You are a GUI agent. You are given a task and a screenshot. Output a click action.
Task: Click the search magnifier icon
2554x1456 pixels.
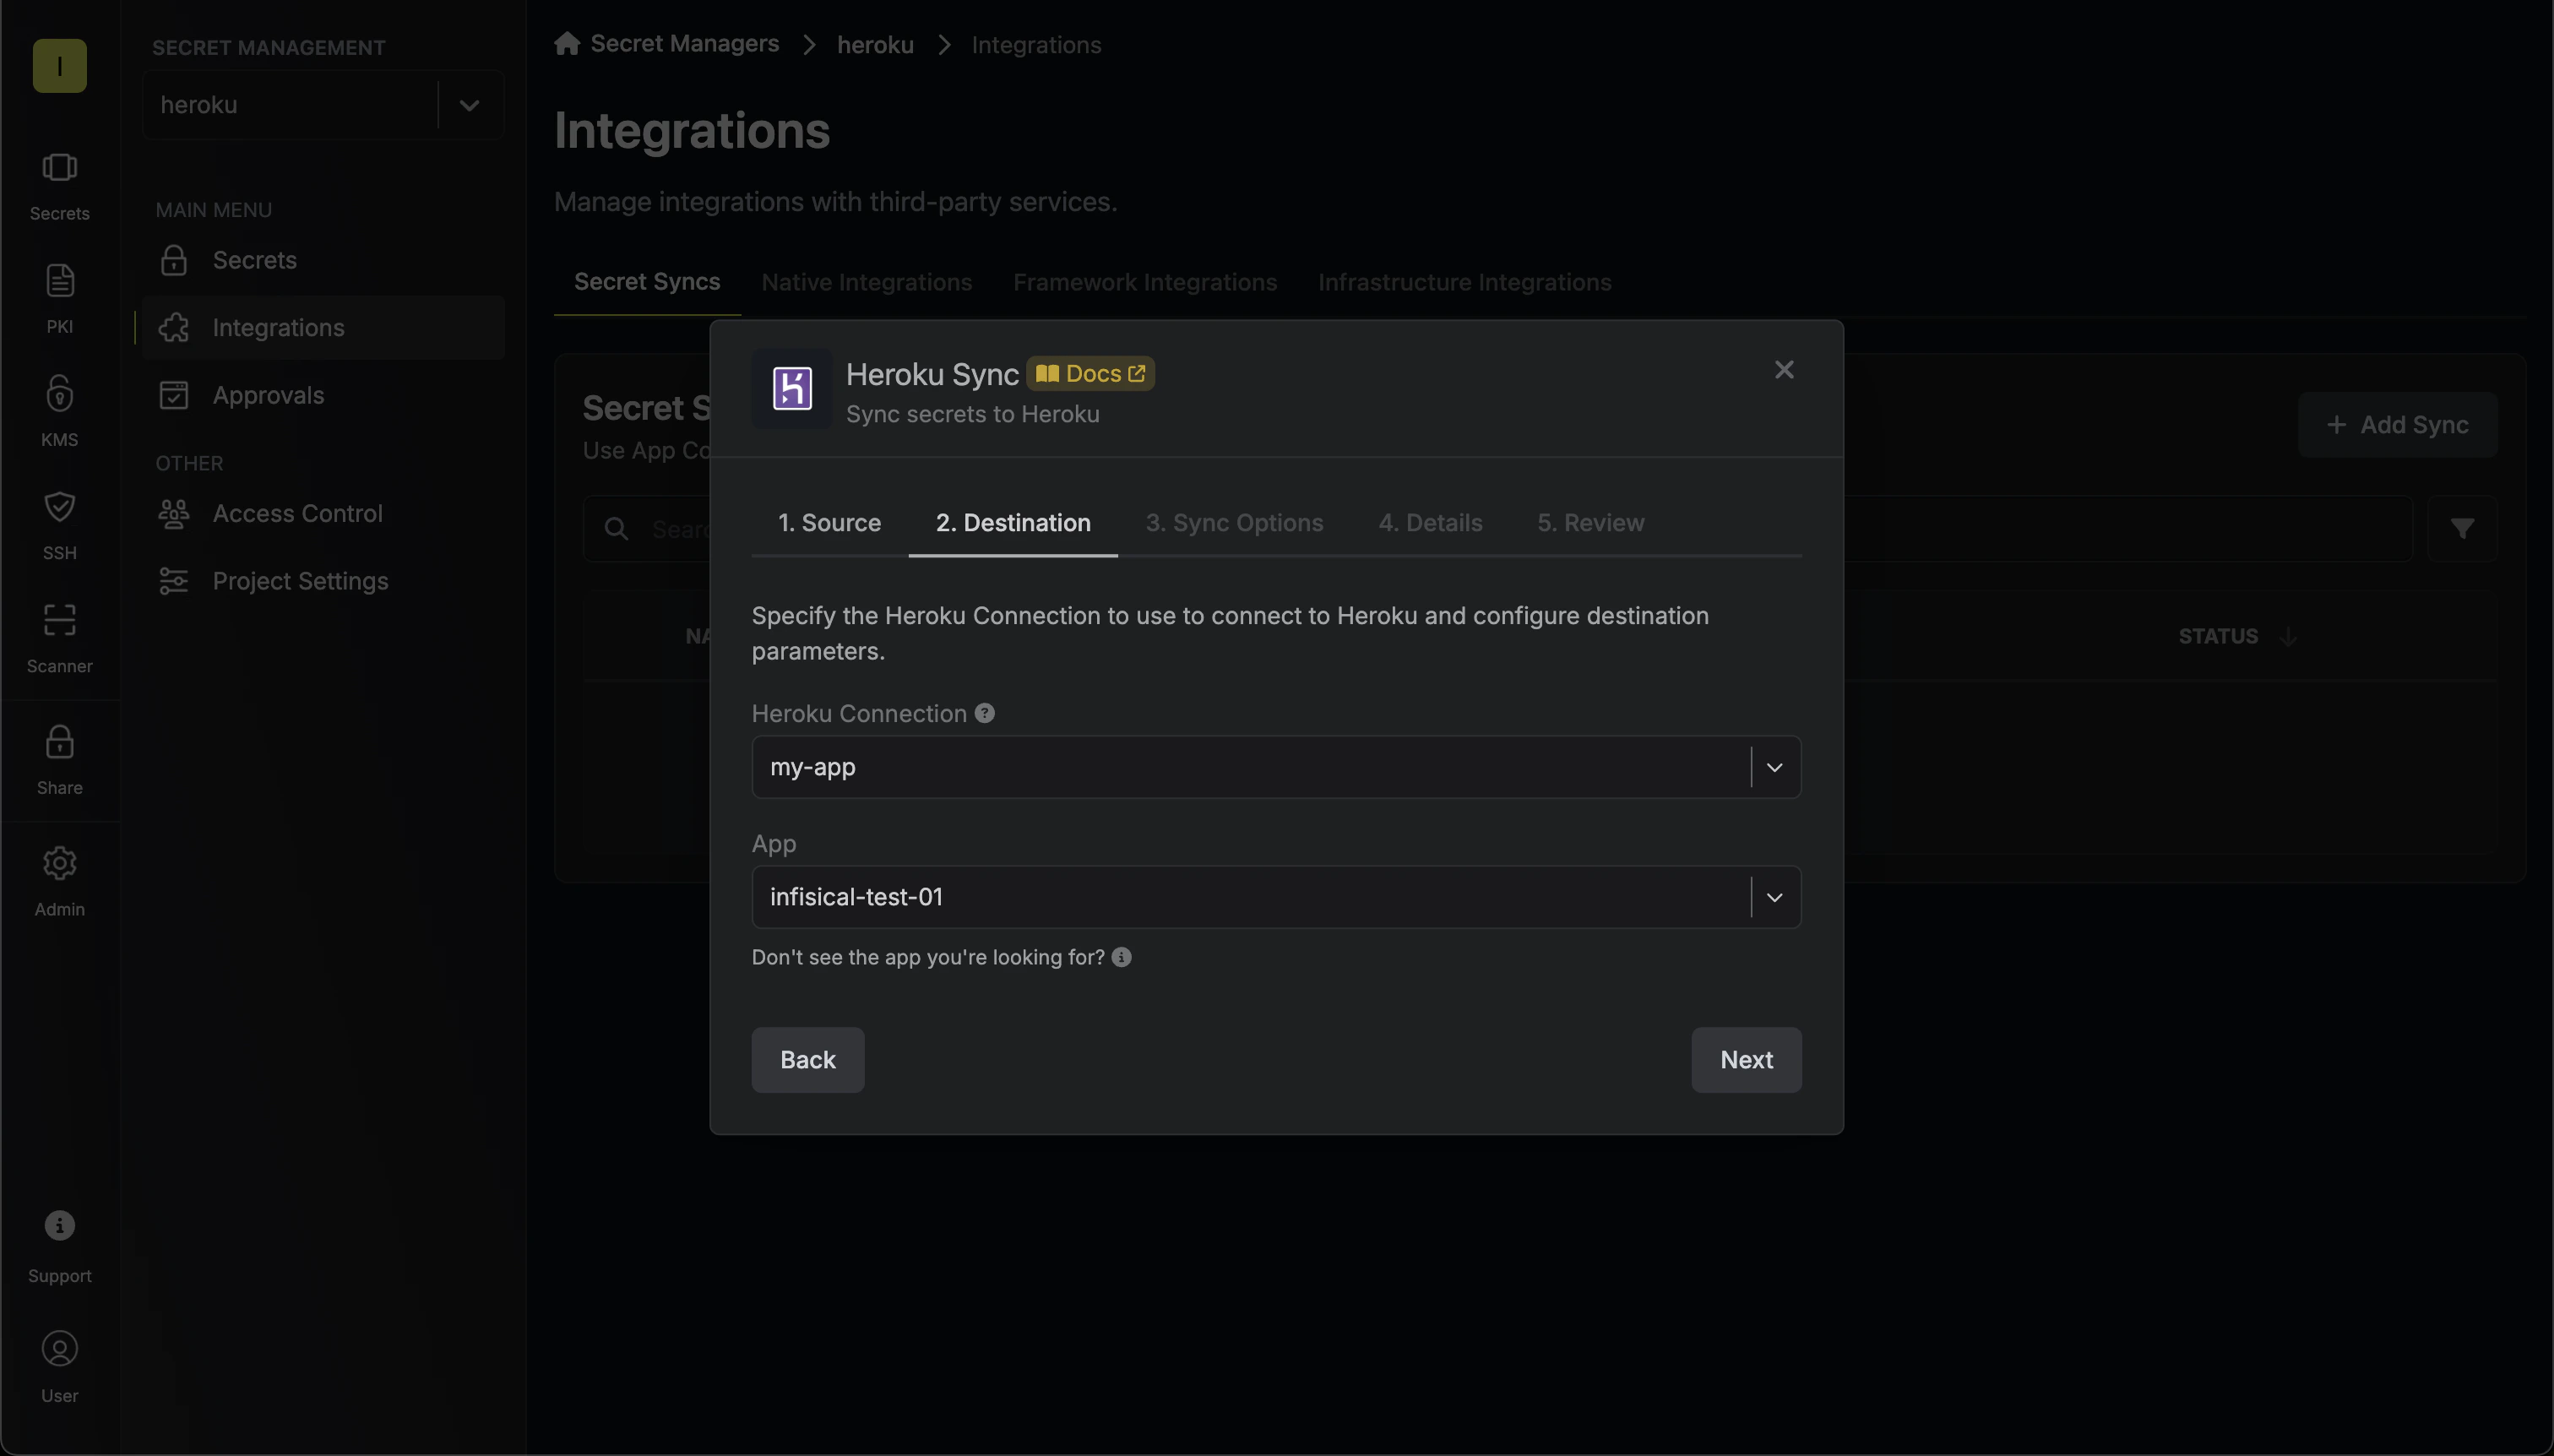[x=616, y=529]
